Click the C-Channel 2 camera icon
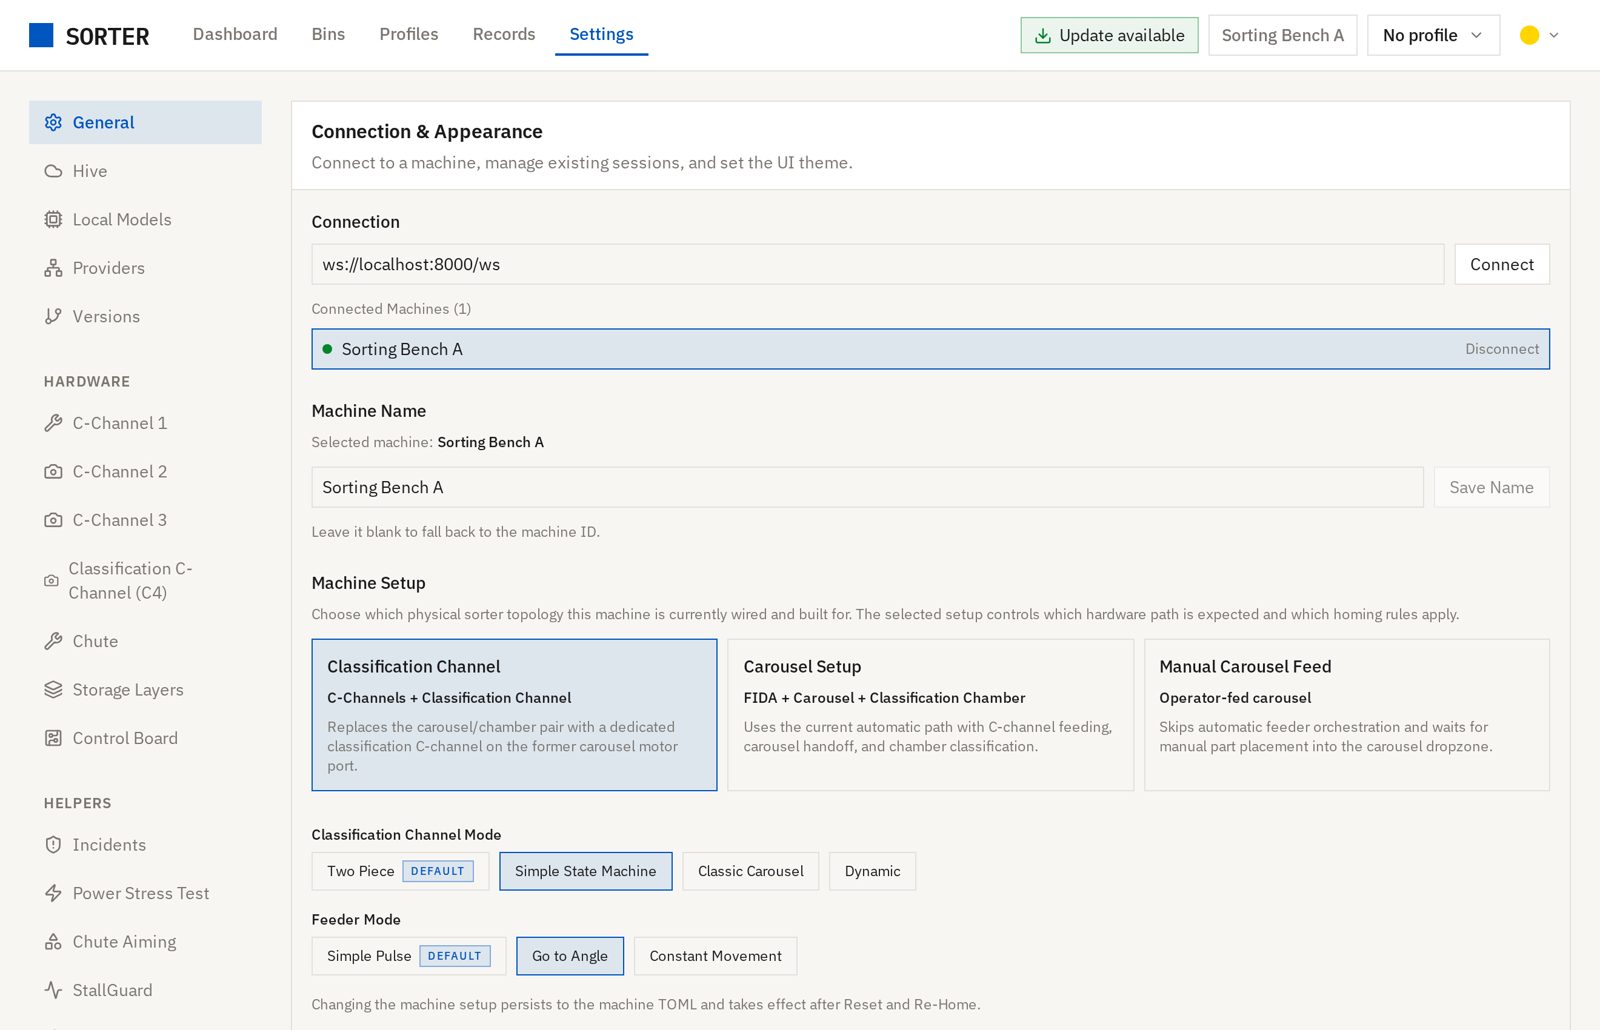This screenshot has height=1030, width=1600. [x=53, y=471]
